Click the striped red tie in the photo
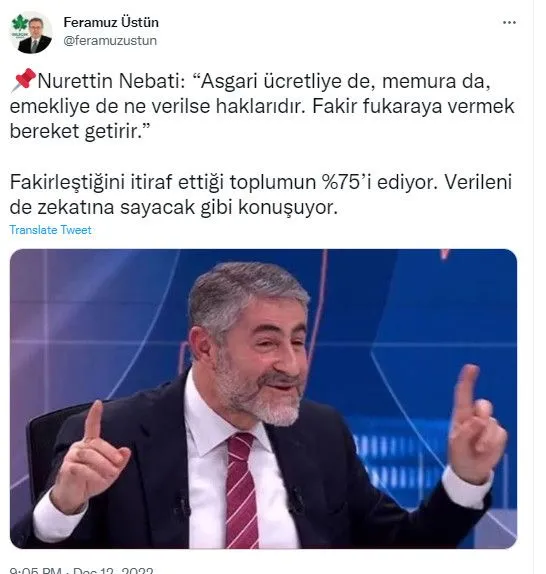This screenshot has height=574, width=546. (241, 490)
